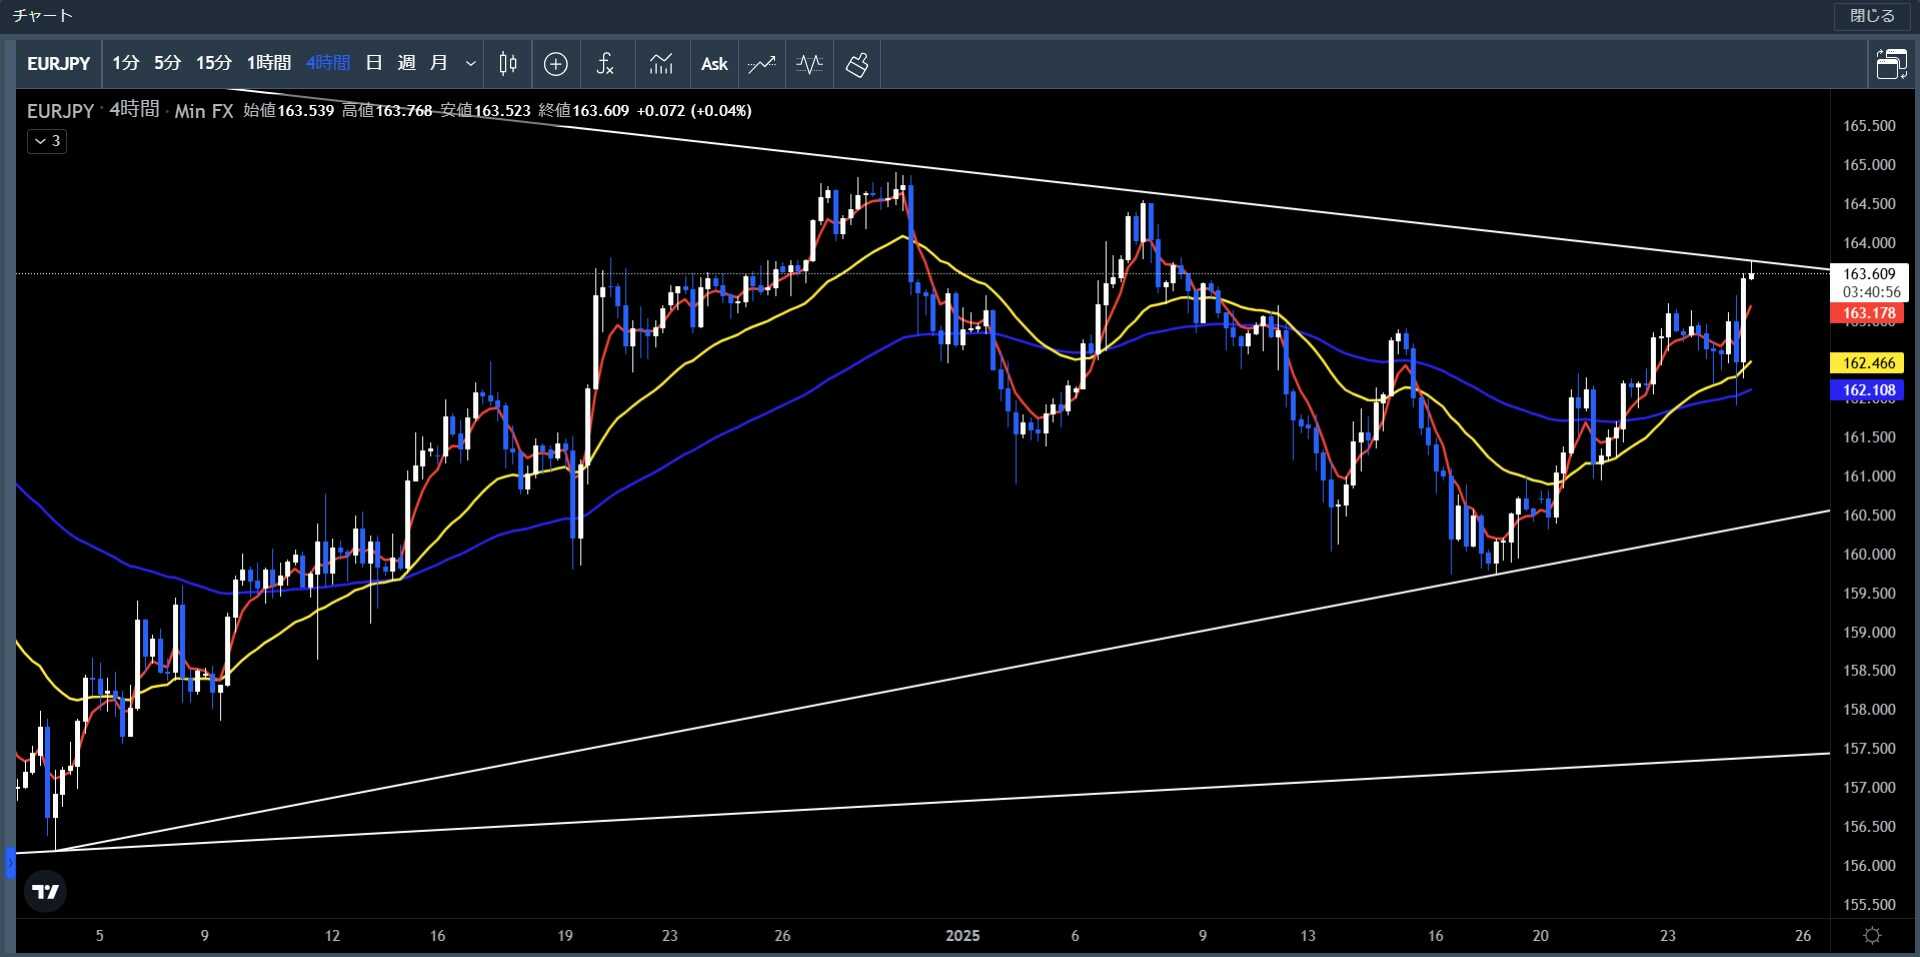Click the drawing eraser brush icon
The image size is (1920, 957).
coord(857,64)
